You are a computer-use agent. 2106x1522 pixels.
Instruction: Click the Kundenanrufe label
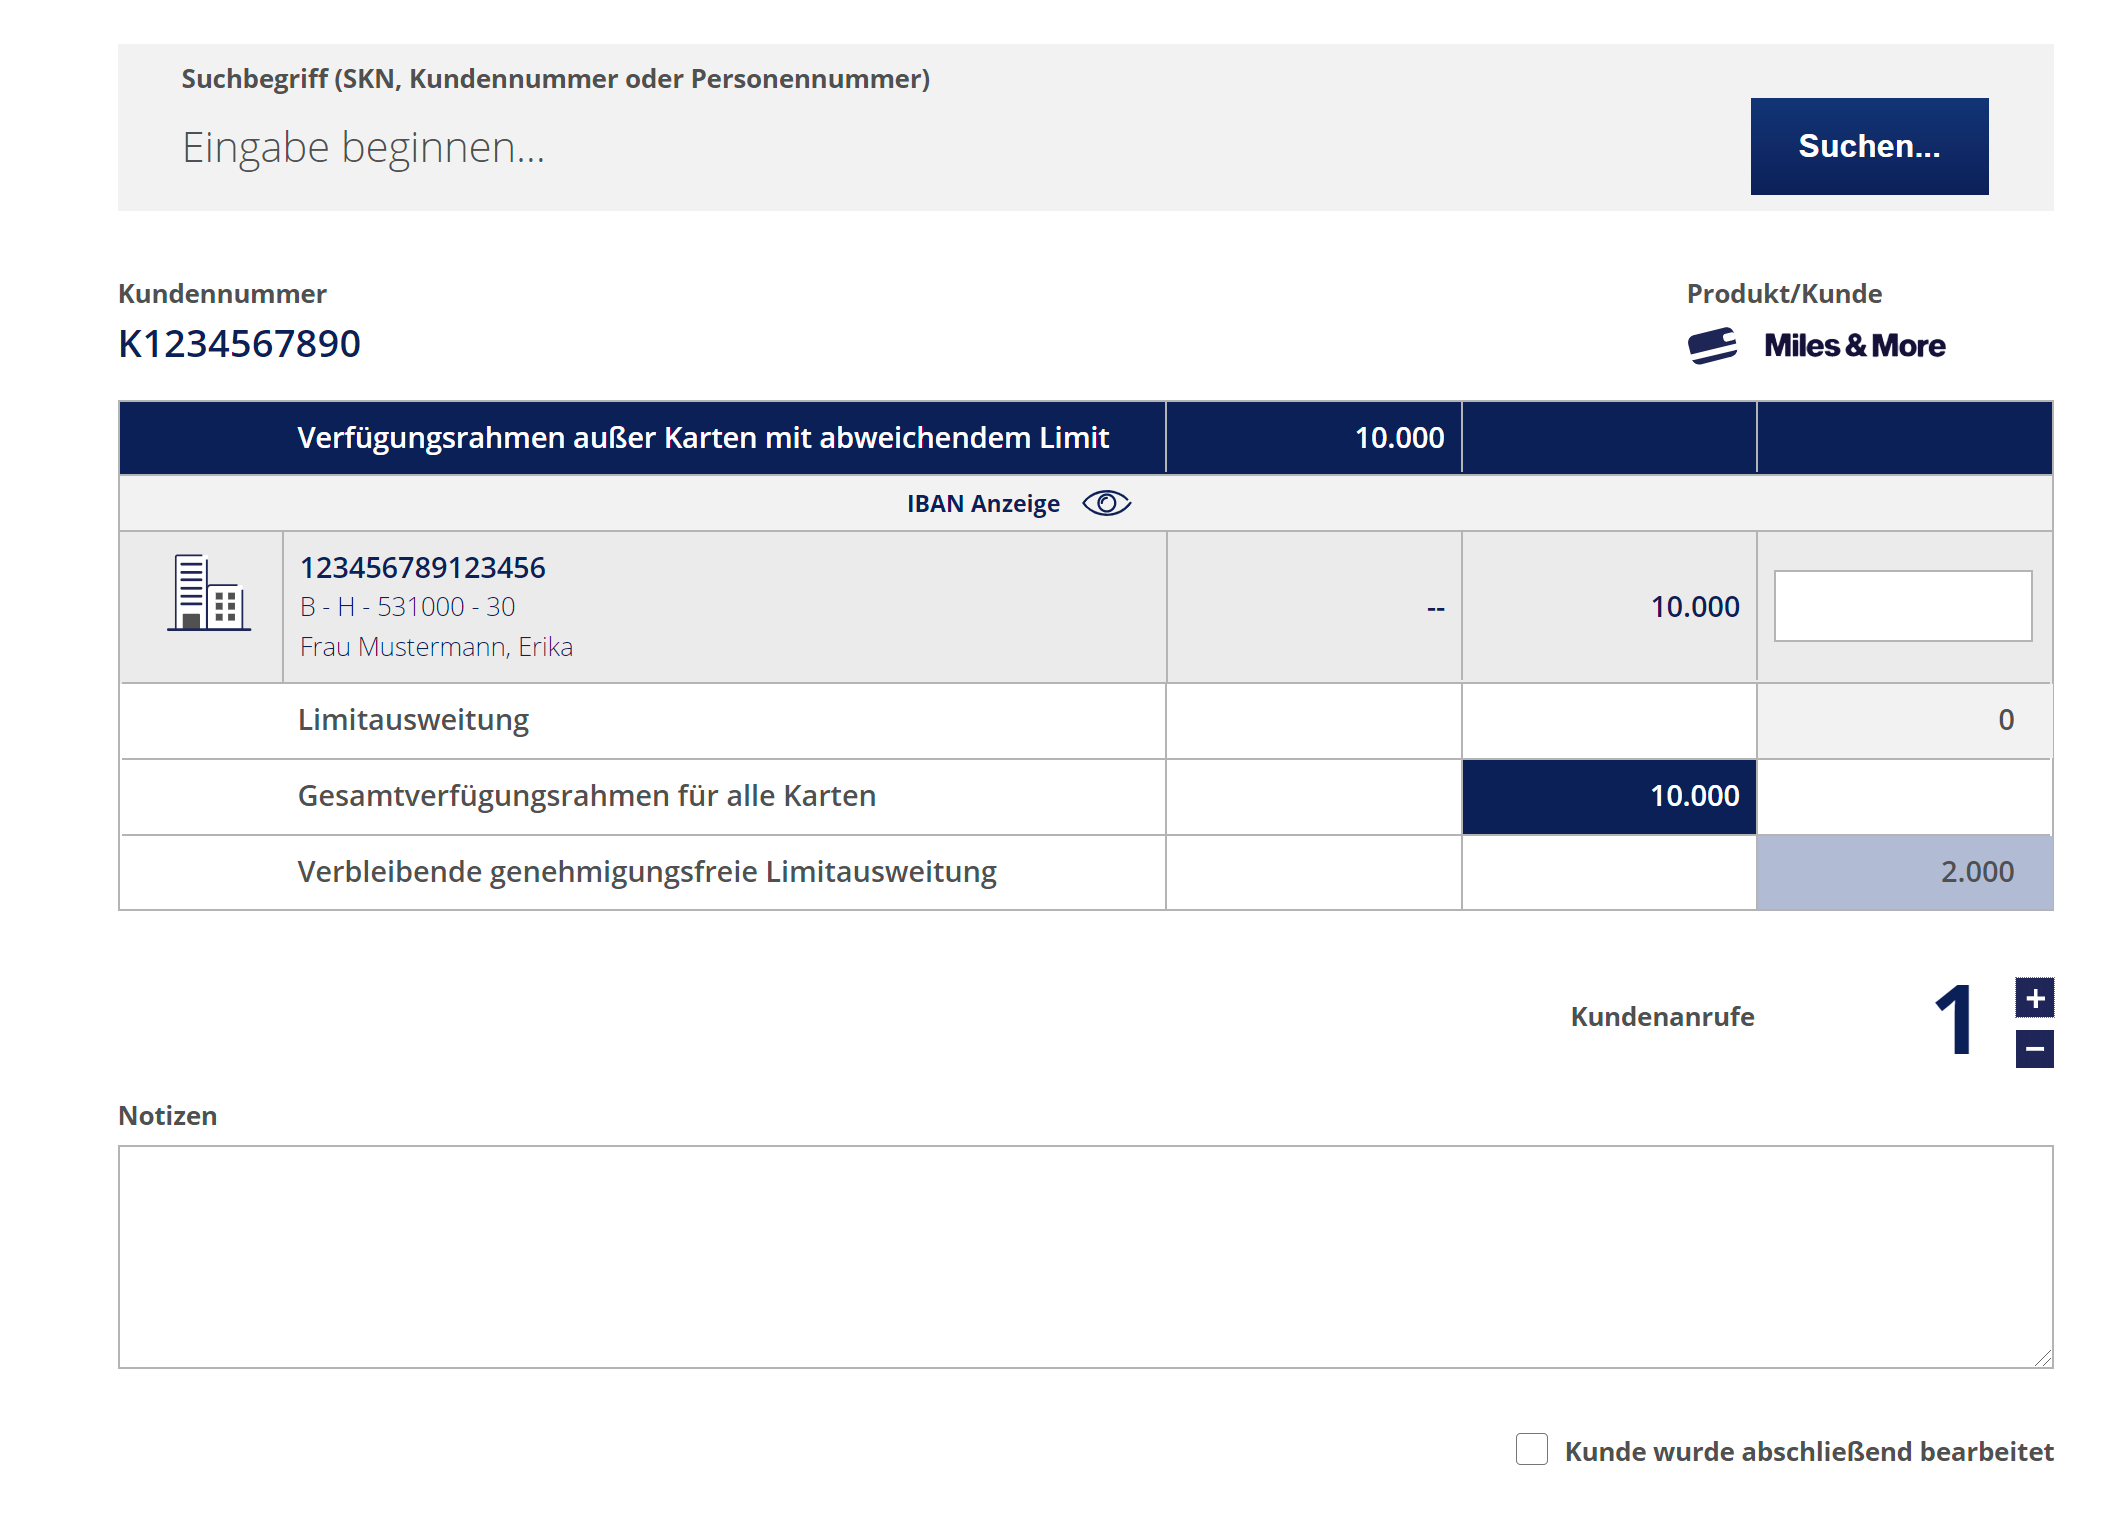(x=1662, y=1017)
